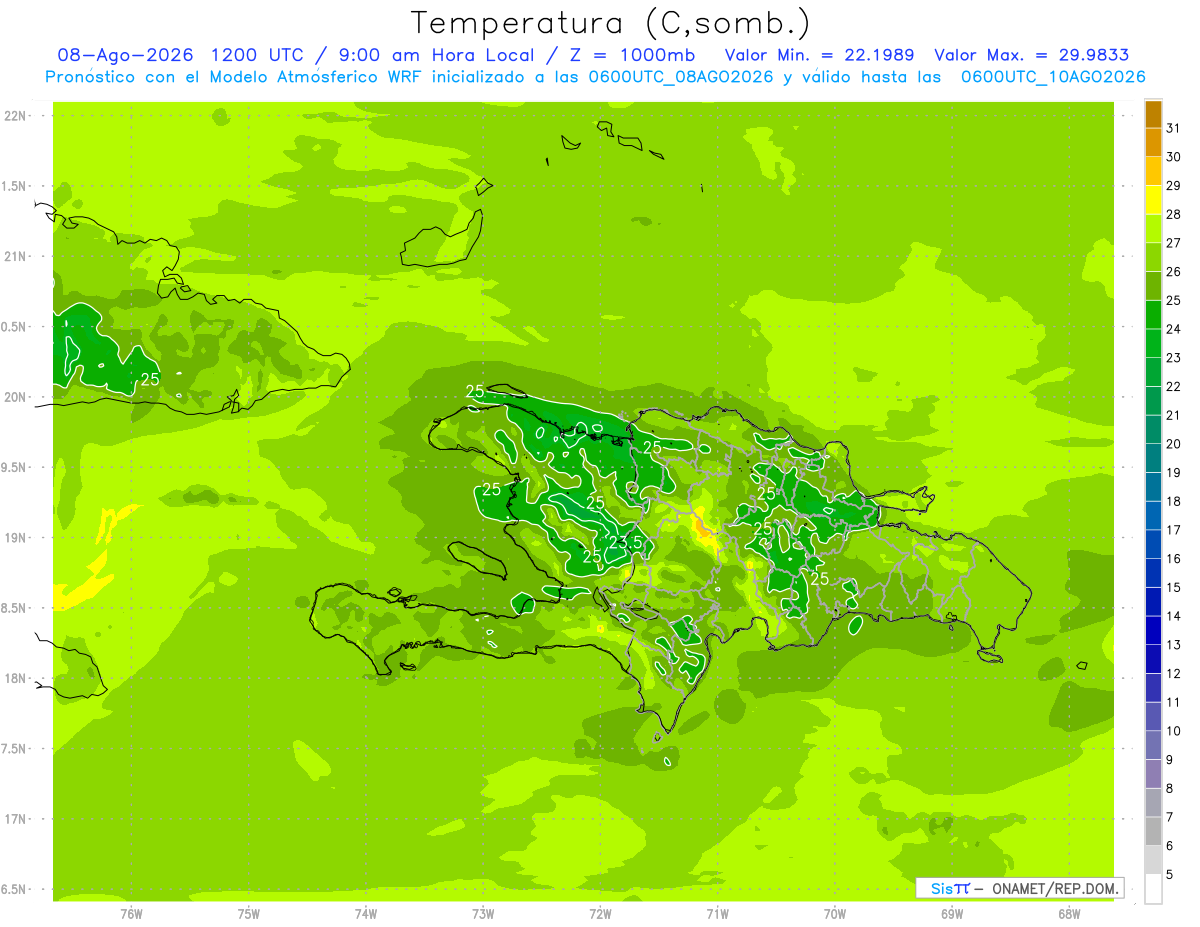Click the "22N" latitude axis label
Image resolution: width=1200 pixels, height=927 pixels.
tap(14, 116)
